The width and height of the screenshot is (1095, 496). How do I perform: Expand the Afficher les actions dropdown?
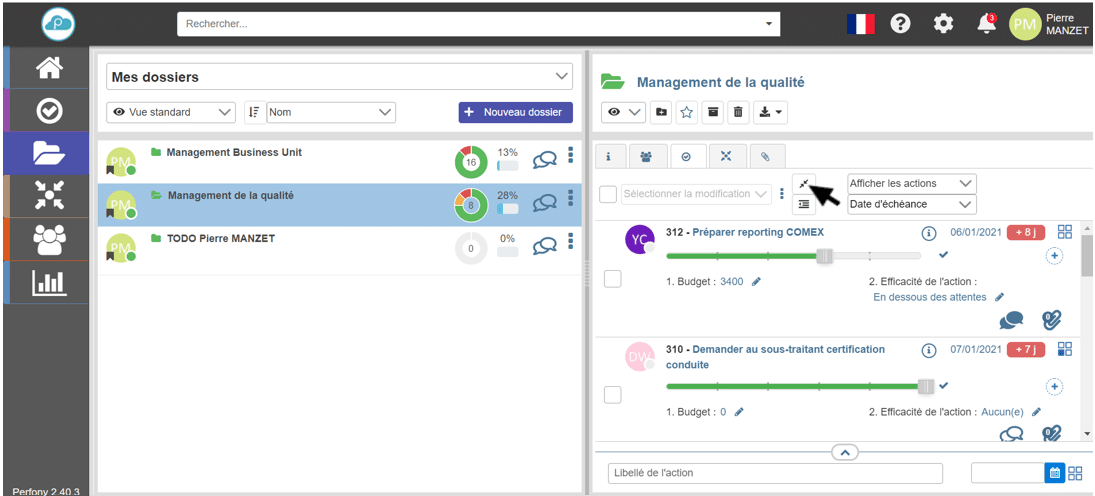click(x=911, y=184)
